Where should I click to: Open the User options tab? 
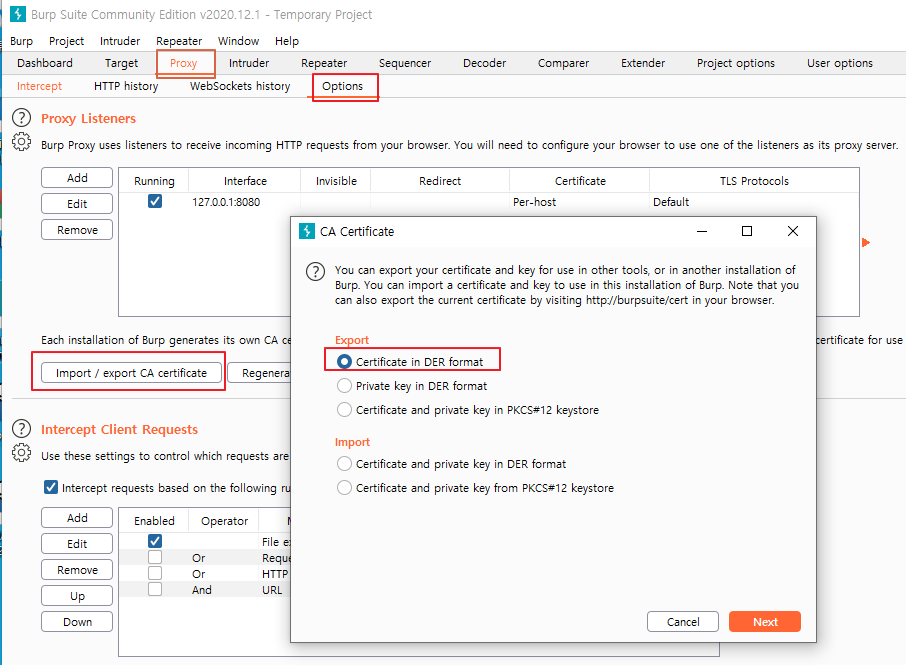pos(840,63)
